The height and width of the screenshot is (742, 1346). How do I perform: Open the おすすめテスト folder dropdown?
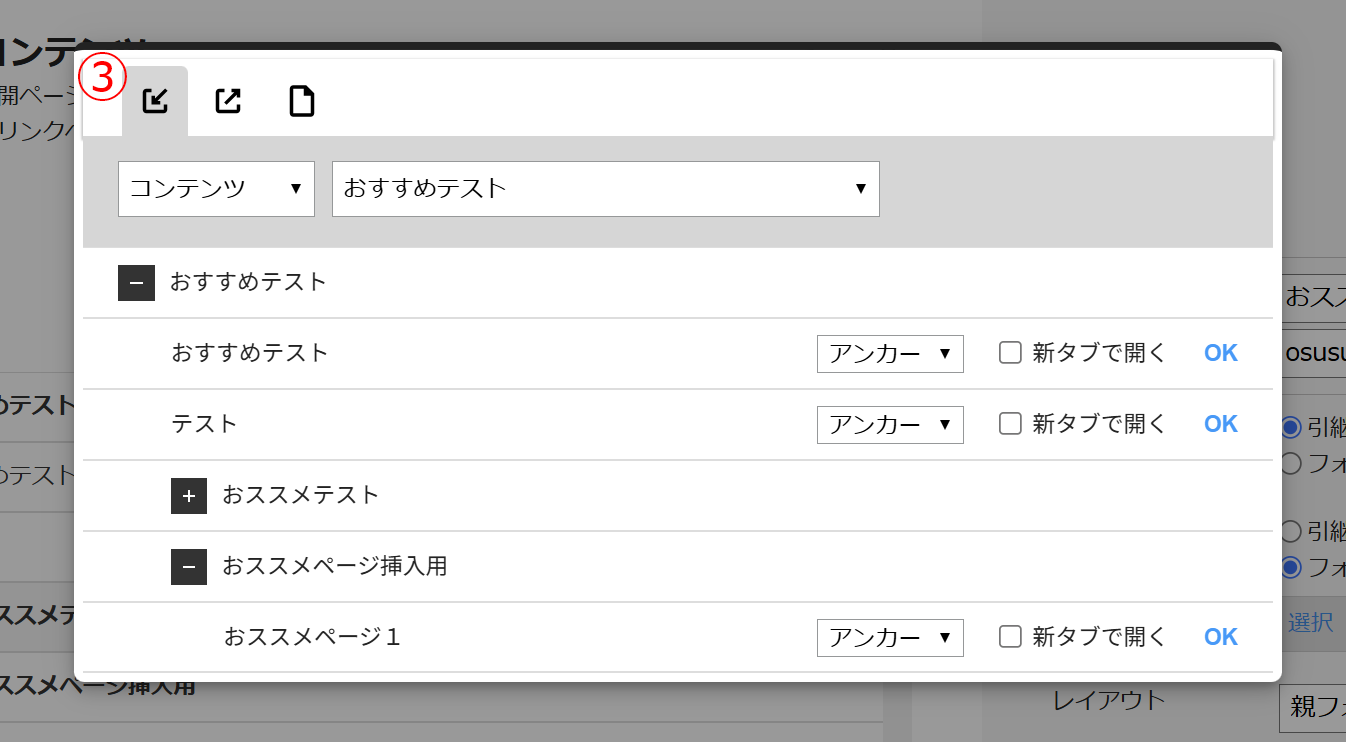606,189
